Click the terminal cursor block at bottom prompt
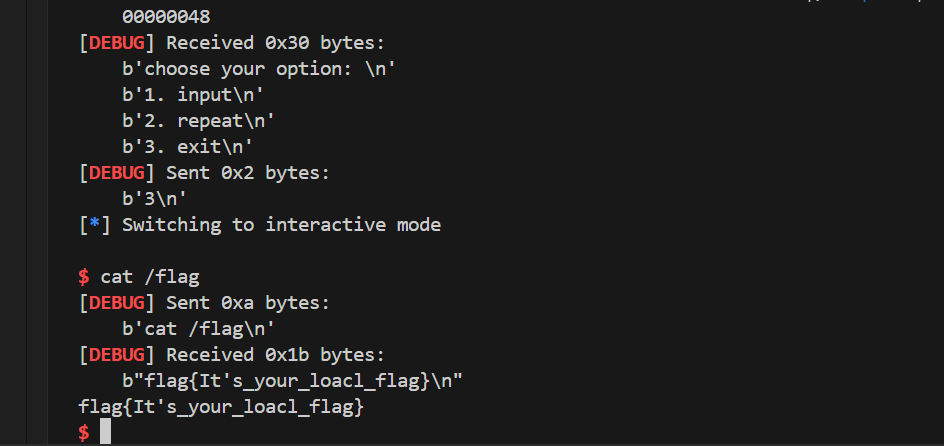The height and width of the screenshot is (446, 944). click(105, 432)
